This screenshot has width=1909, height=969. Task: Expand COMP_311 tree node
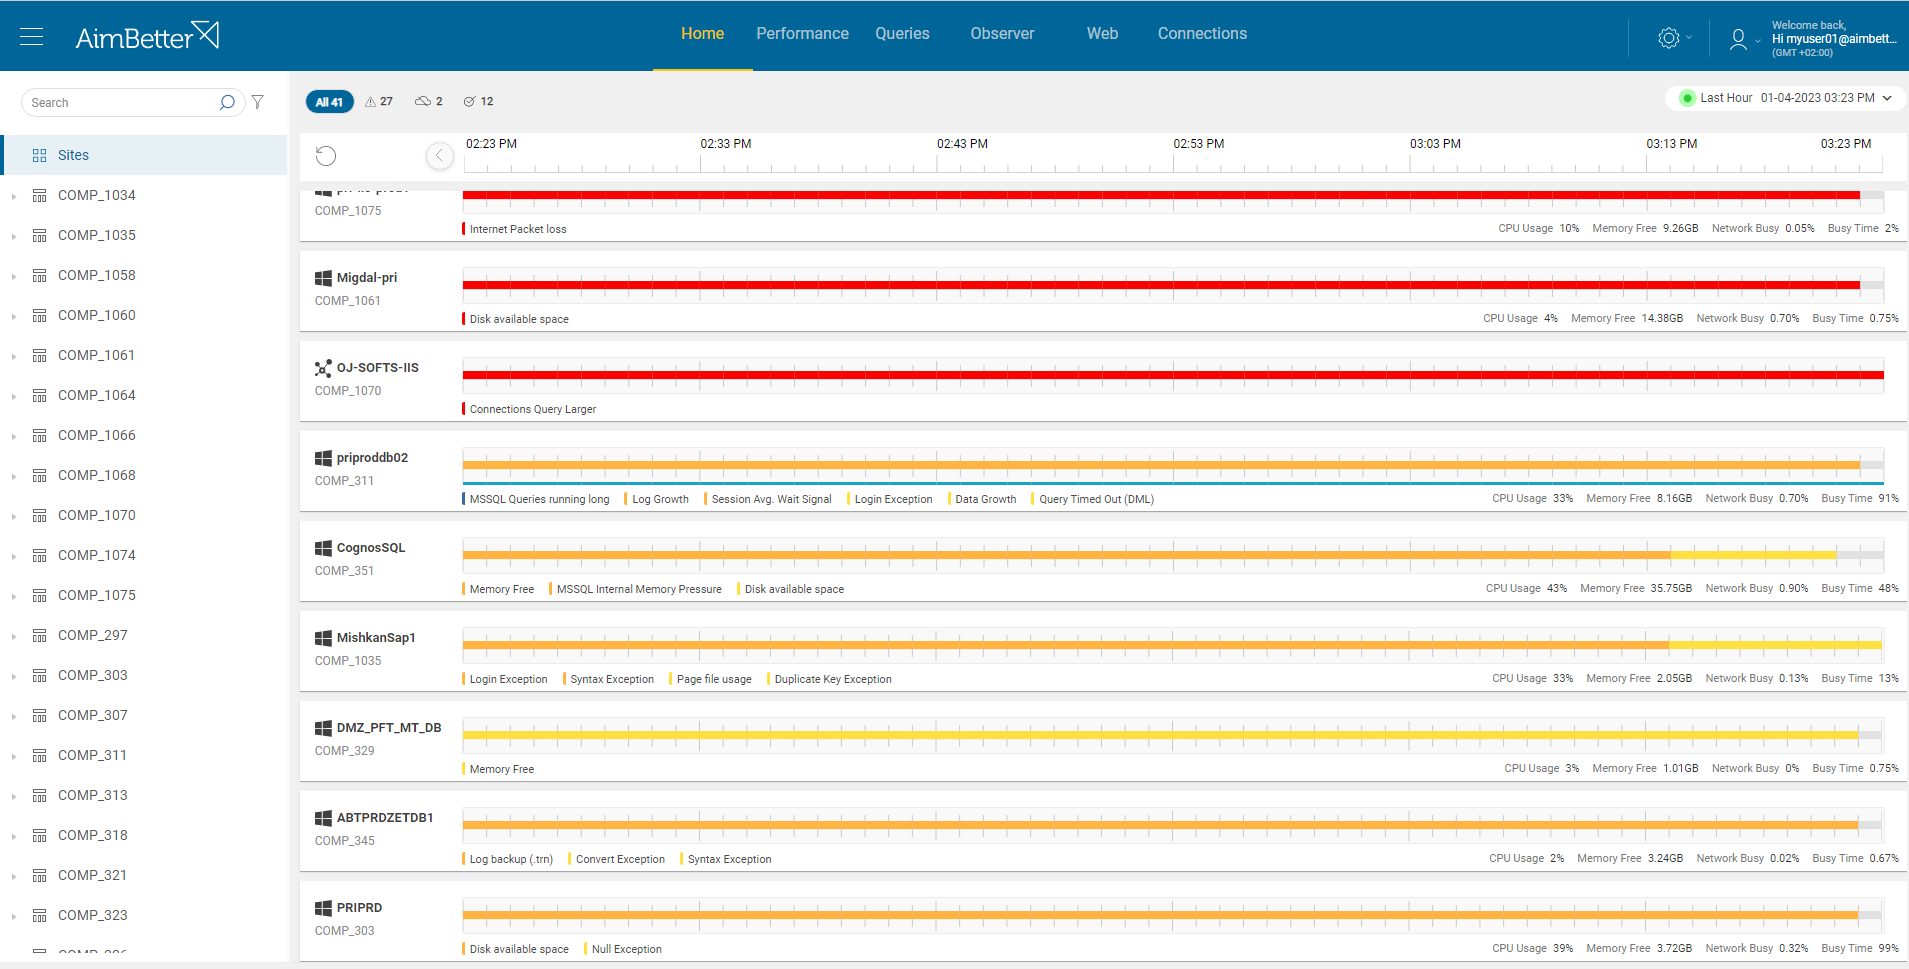(14, 756)
